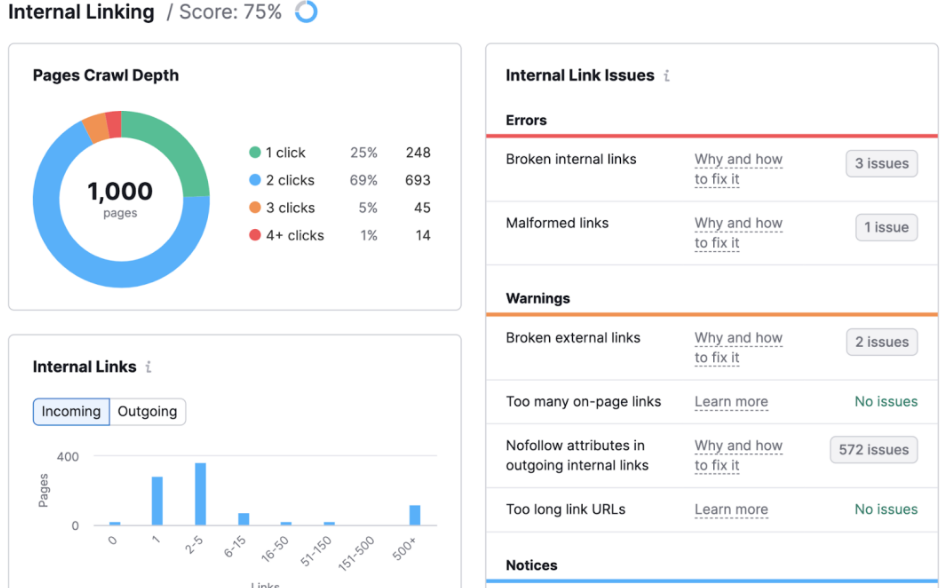This screenshot has width=947, height=588.
Task: Click the 'Warnings' section heading
Action: click(538, 299)
